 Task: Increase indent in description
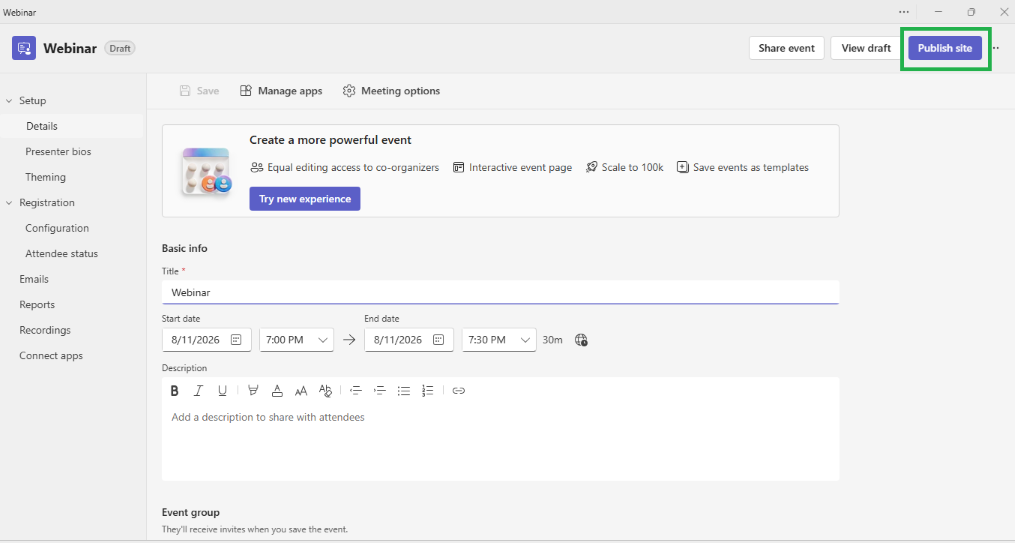379,391
